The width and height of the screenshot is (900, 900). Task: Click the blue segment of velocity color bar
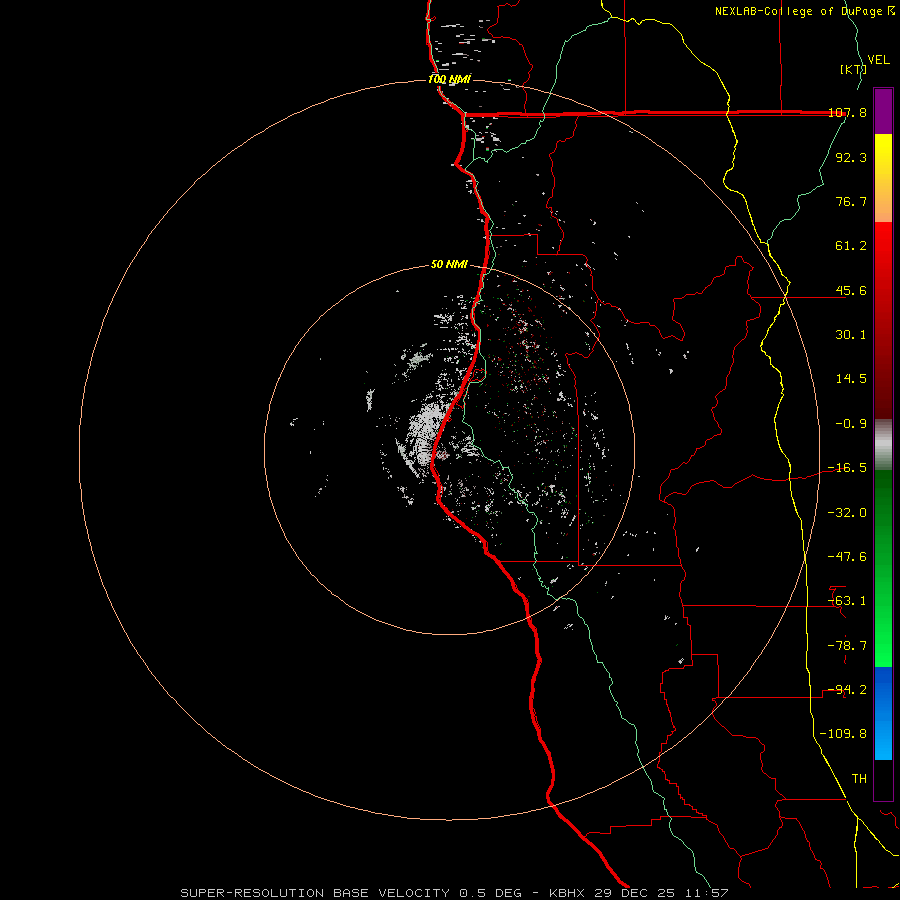click(883, 713)
